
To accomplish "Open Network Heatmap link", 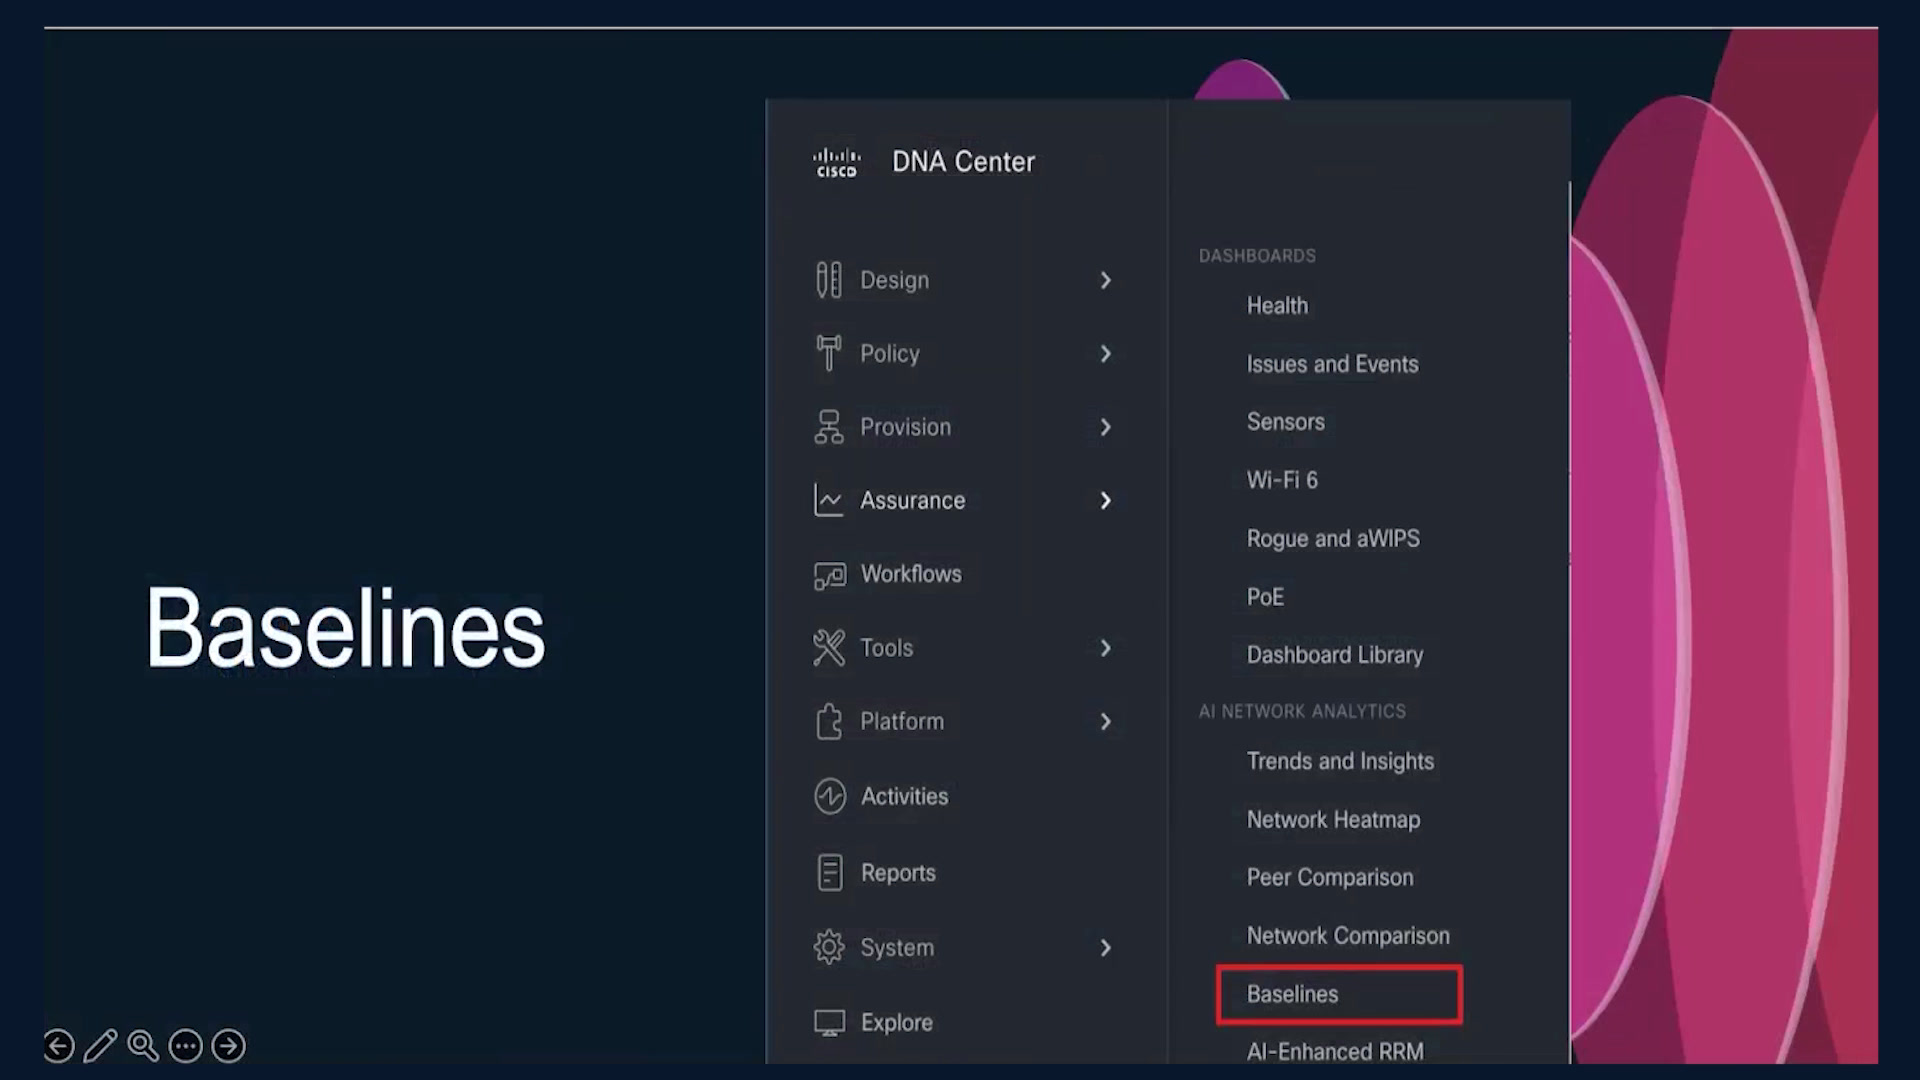I will click(1333, 819).
